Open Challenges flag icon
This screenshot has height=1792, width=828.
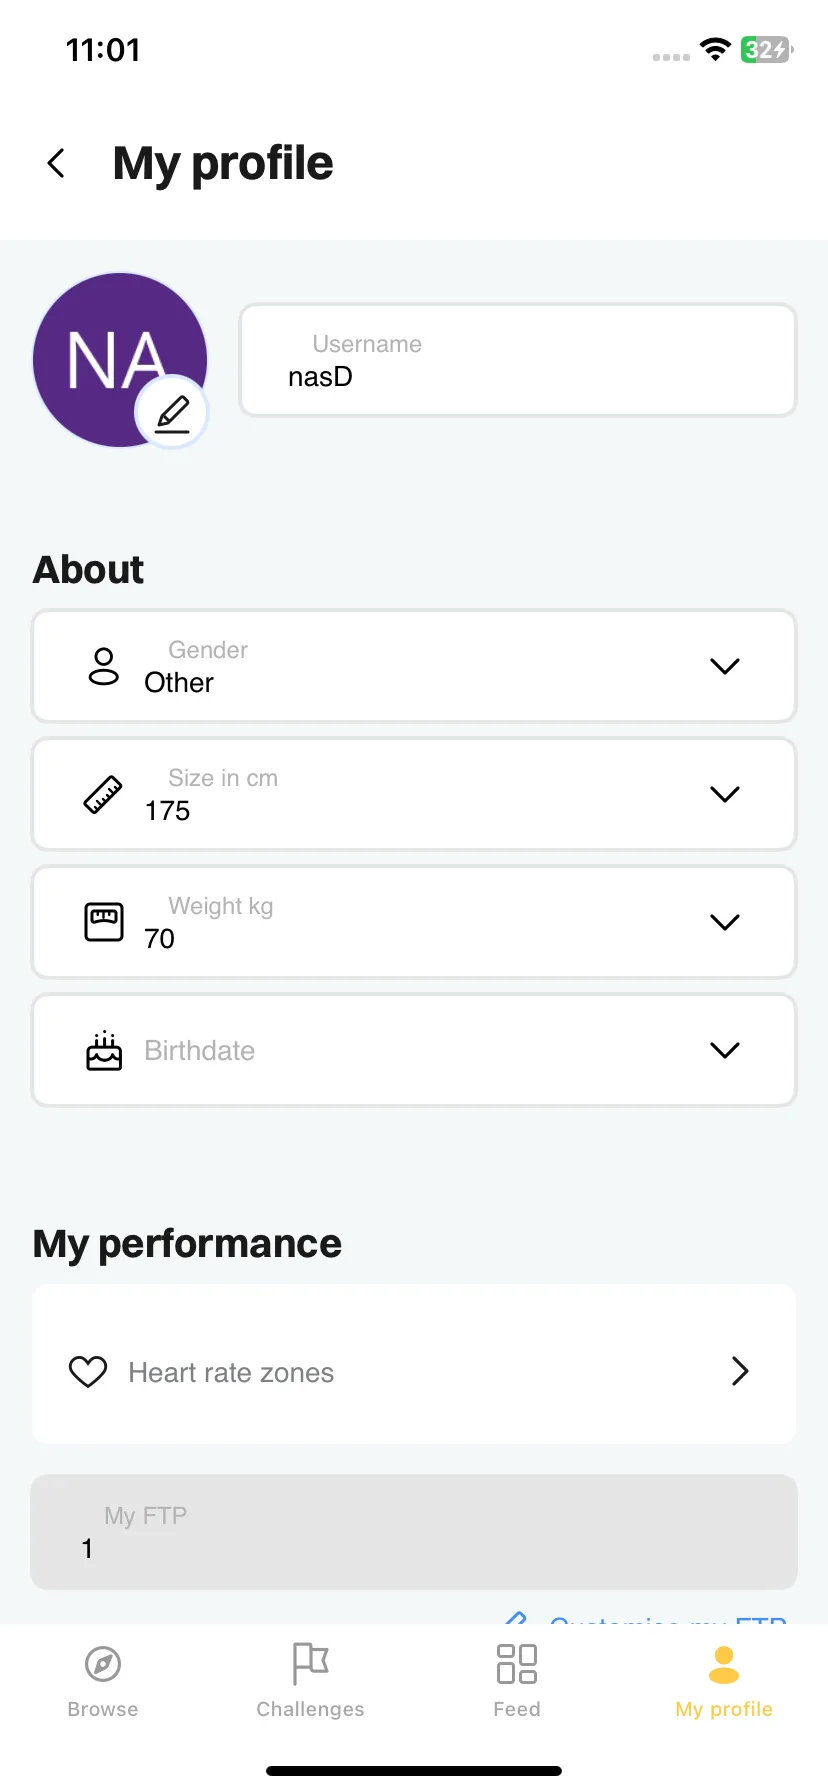(x=310, y=1664)
